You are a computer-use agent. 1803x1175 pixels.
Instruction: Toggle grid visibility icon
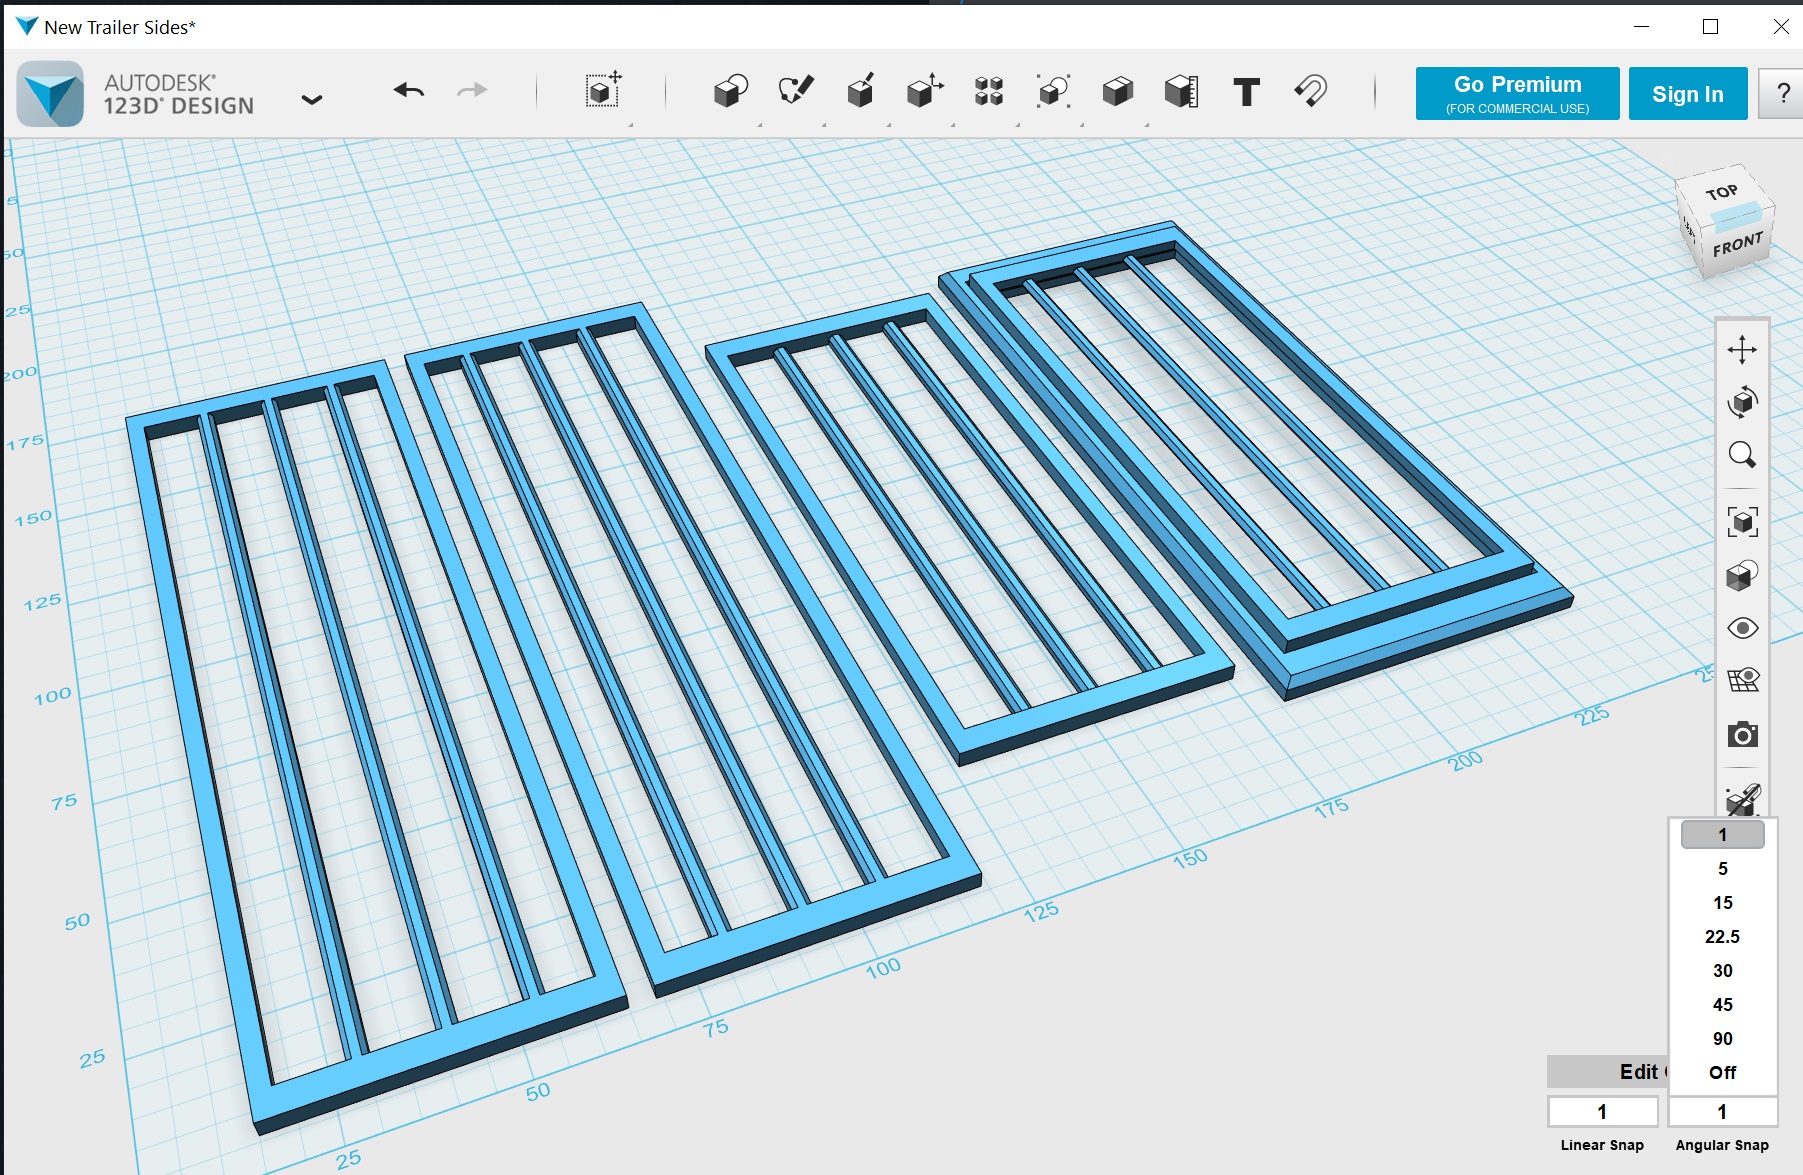click(1742, 680)
